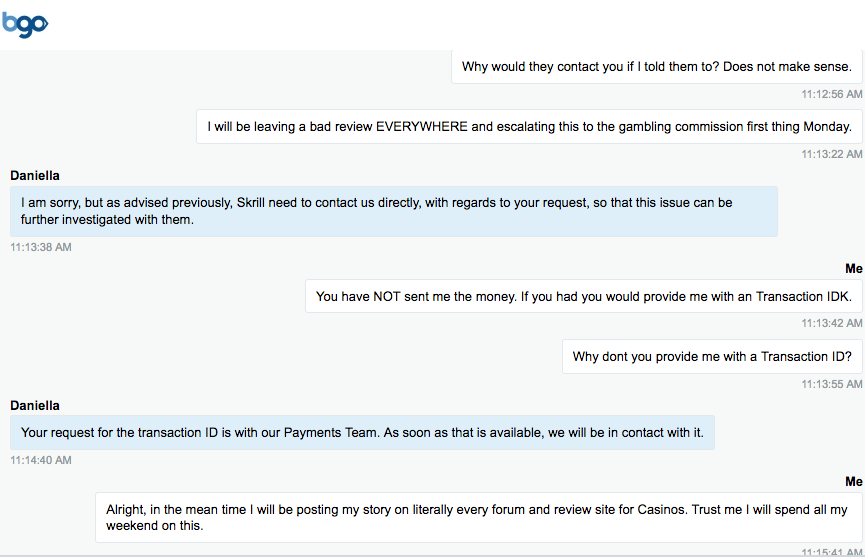
Task: Click Daniella's Skrill contact message
Action: (x=394, y=211)
